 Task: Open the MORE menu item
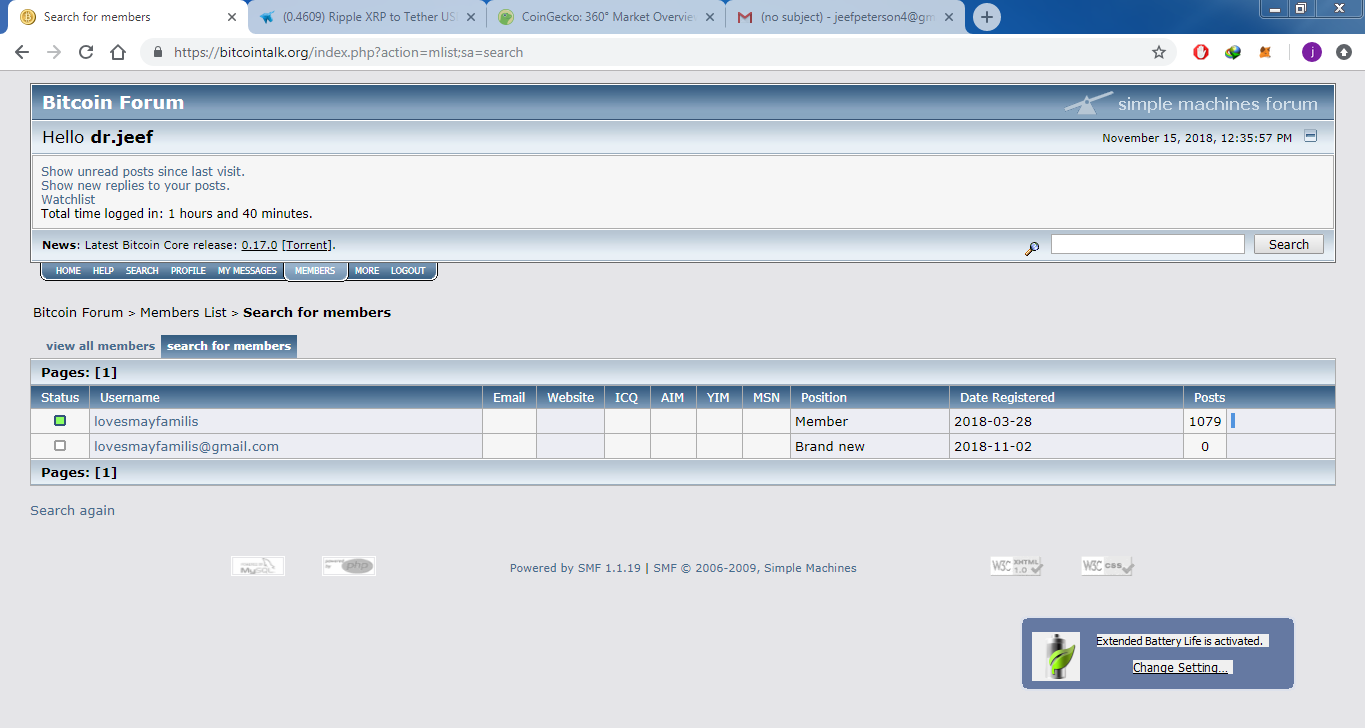(x=367, y=271)
